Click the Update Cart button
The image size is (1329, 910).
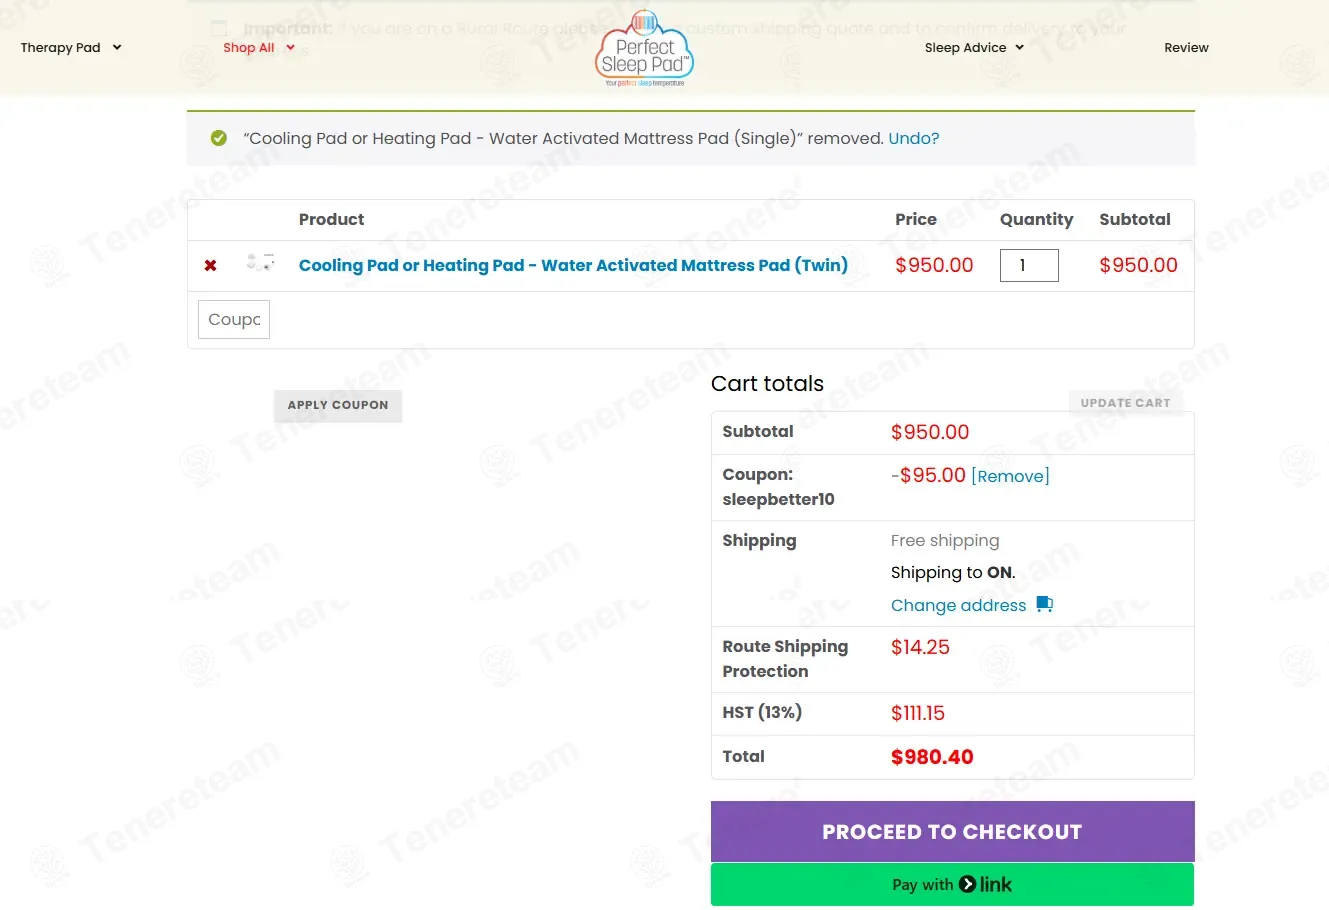tap(1125, 403)
